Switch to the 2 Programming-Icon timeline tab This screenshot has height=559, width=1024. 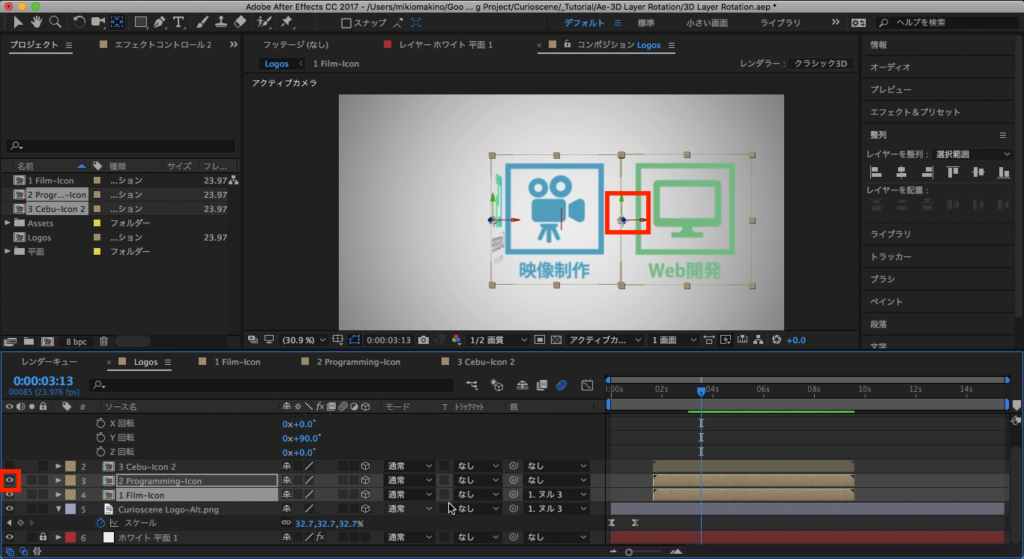358,361
